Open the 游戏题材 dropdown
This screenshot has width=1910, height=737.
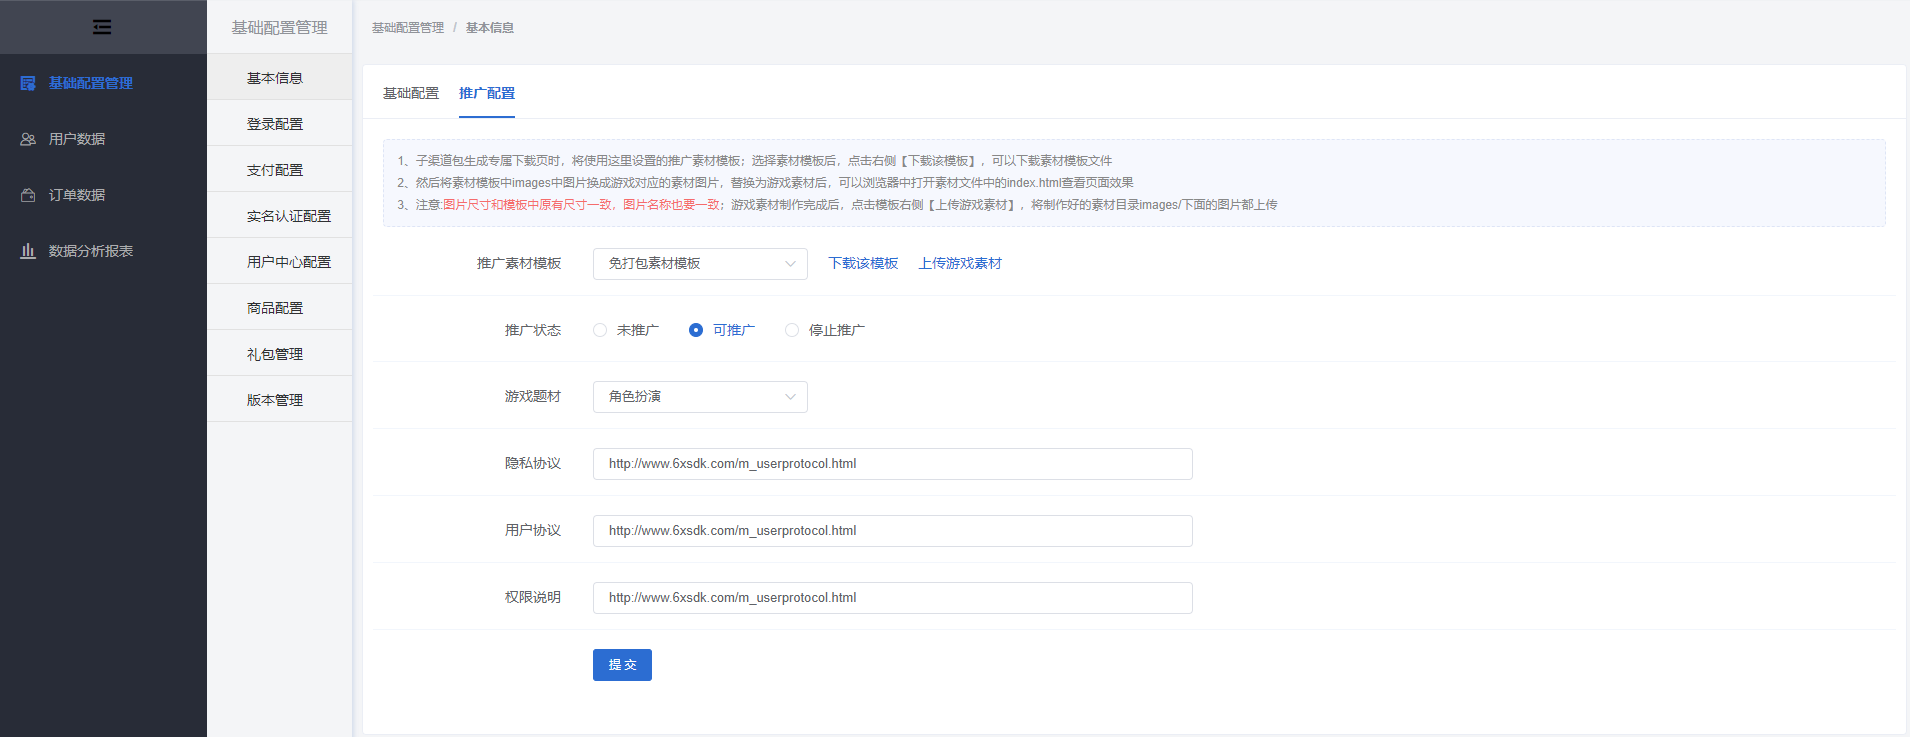click(700, 397)
